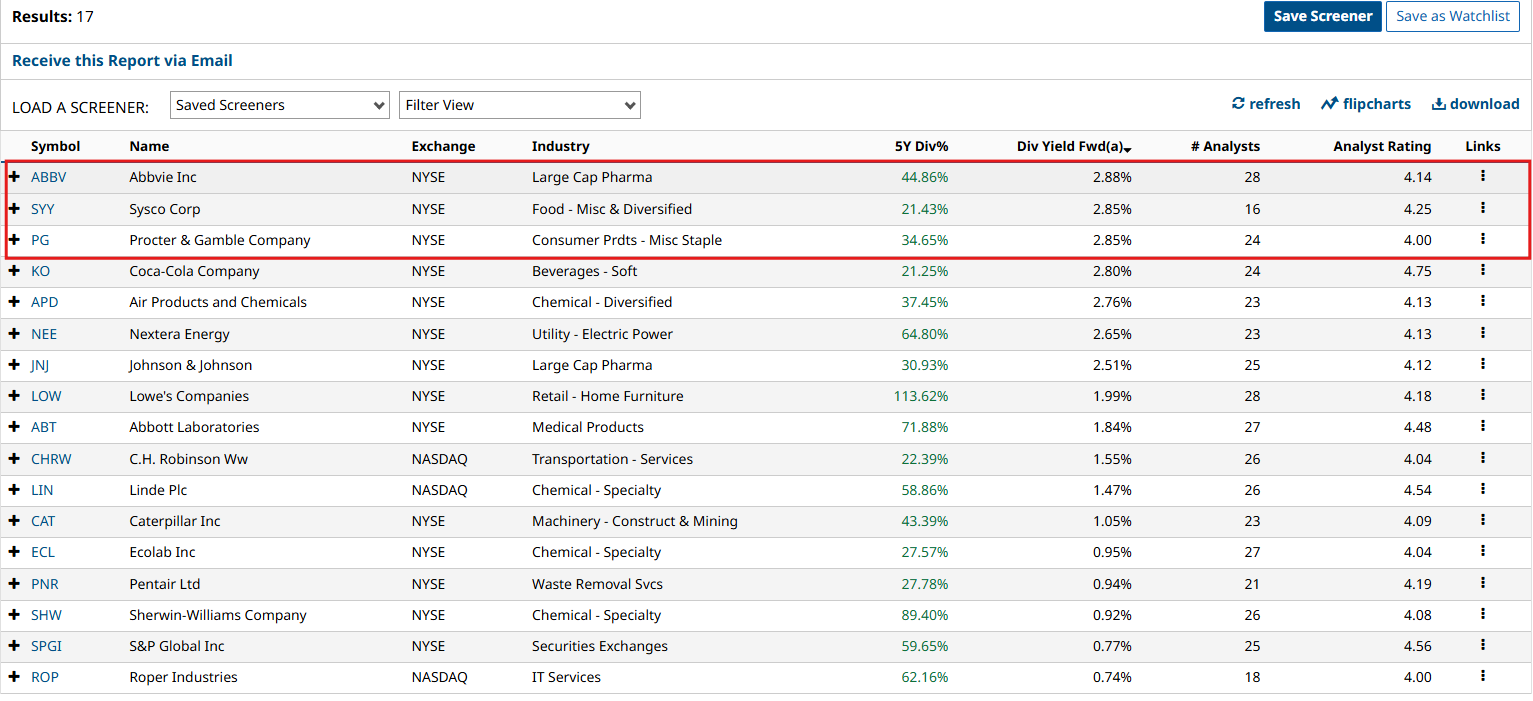Expand the CAT row plus sign
This screenshot has width=1533, height=701.
tap(15, 521)
